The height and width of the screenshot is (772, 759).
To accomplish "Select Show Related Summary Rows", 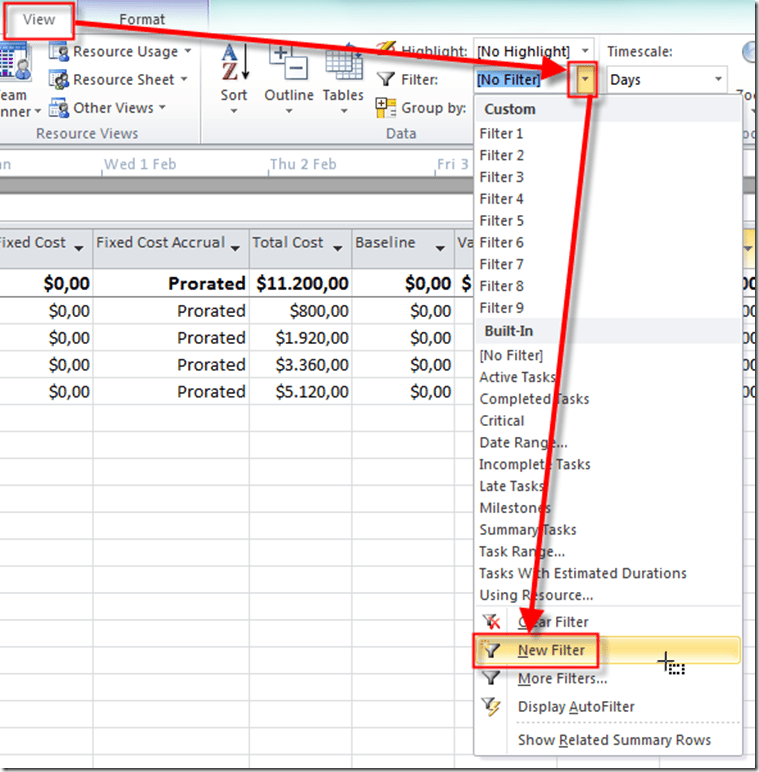I will (x=614, y=740).
